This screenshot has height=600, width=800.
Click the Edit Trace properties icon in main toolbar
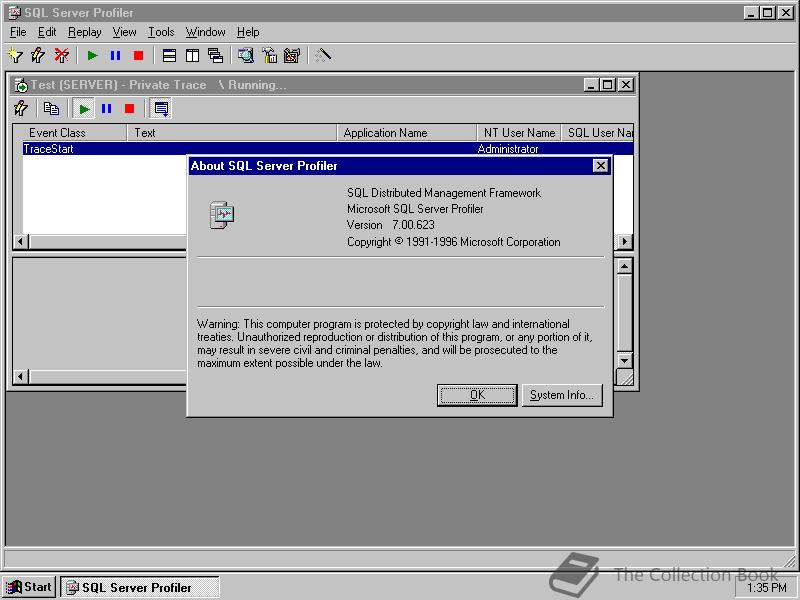coord(38,55)
